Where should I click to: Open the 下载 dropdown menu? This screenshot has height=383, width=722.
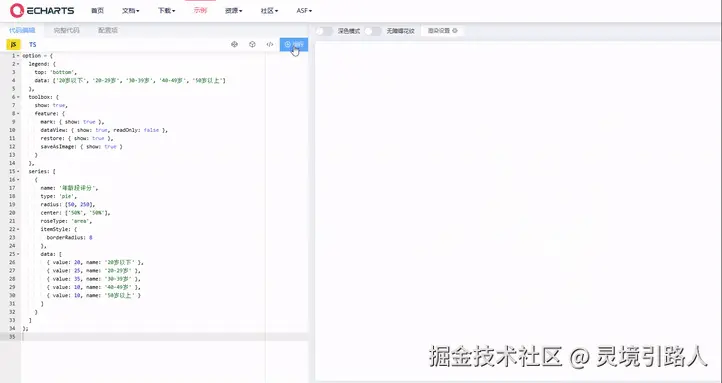[x=166, y=11]
